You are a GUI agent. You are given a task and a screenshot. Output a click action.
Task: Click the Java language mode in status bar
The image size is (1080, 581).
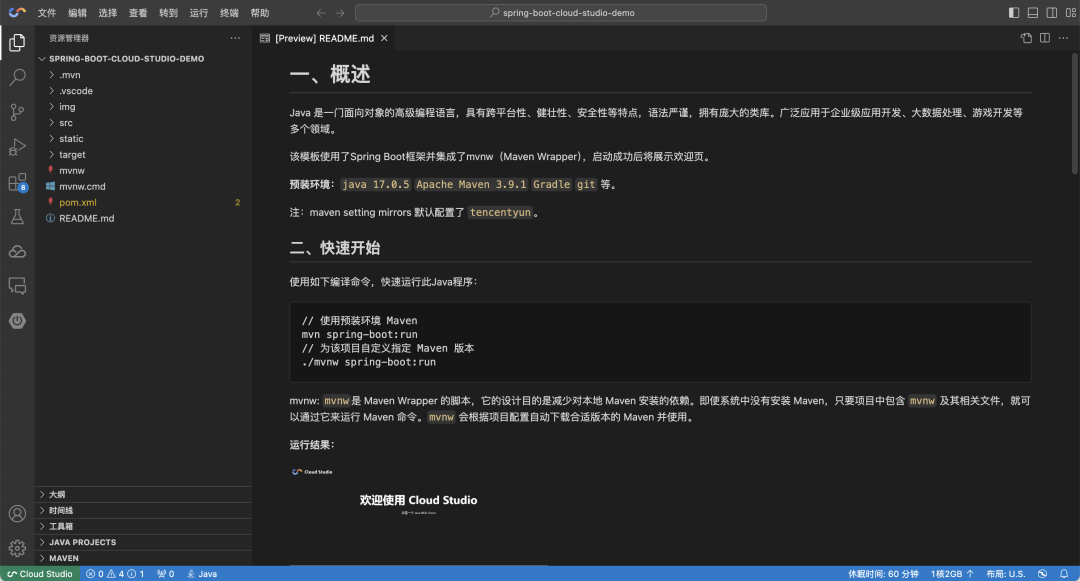(x=202, y=573)
